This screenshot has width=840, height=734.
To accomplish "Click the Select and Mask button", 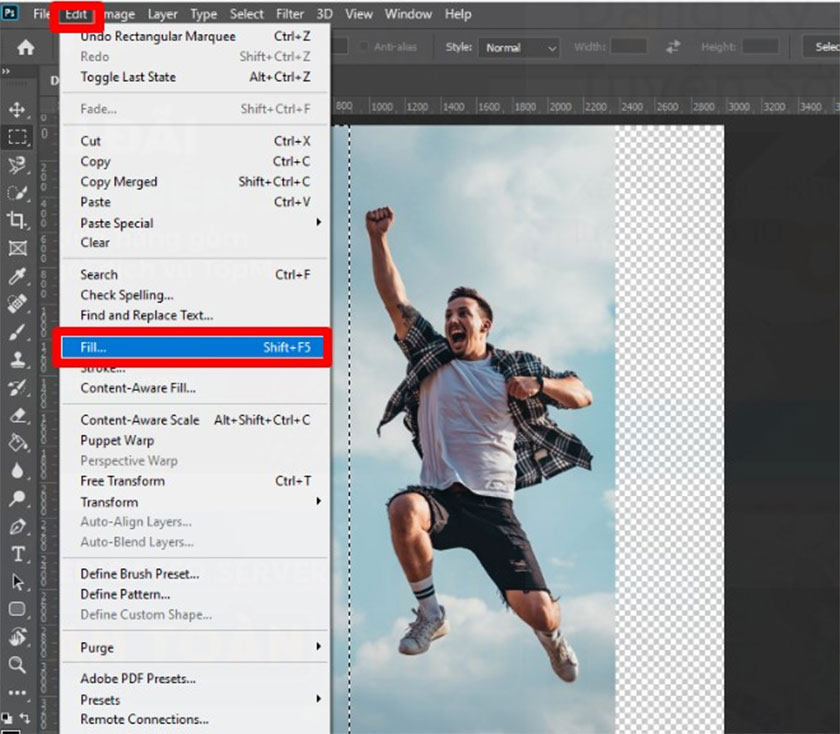I will 821,47.
